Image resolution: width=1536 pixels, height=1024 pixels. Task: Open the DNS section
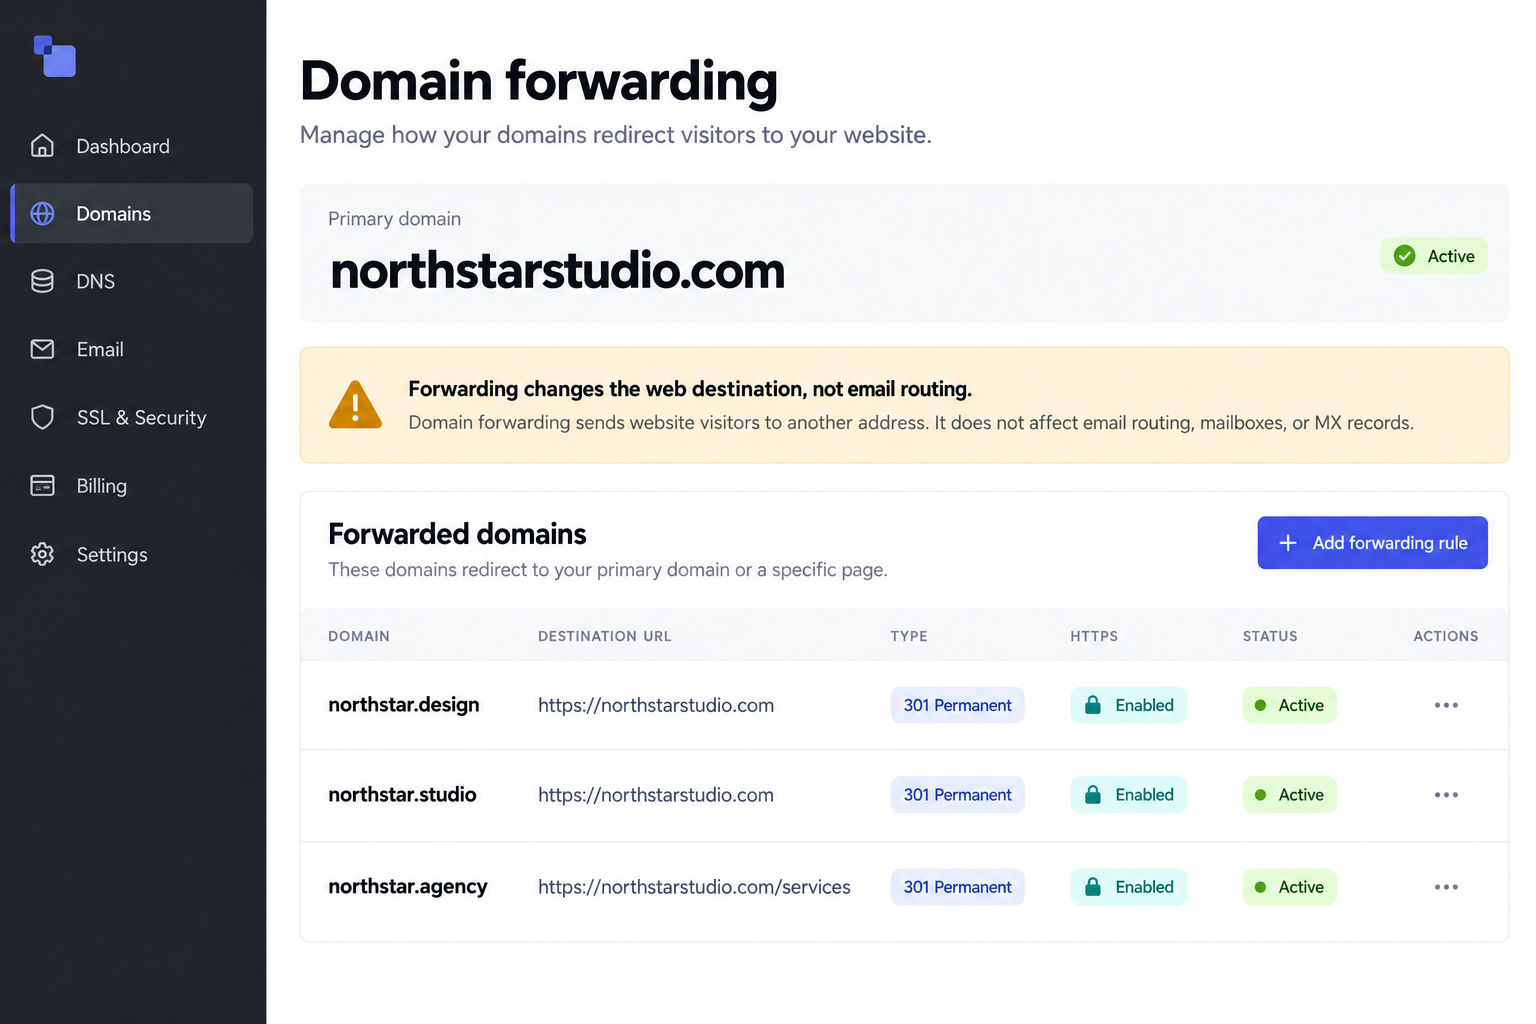tap(132, 281)
